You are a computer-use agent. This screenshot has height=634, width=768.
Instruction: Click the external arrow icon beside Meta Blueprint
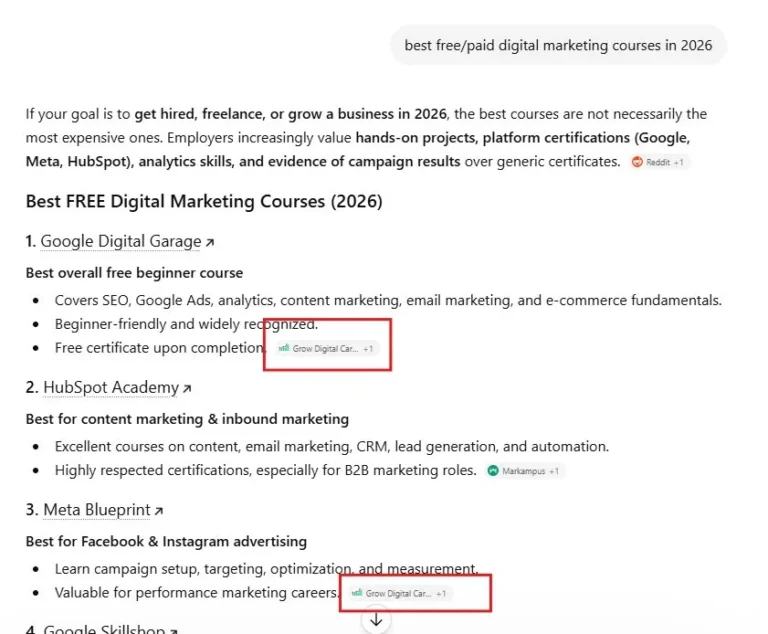158,511
